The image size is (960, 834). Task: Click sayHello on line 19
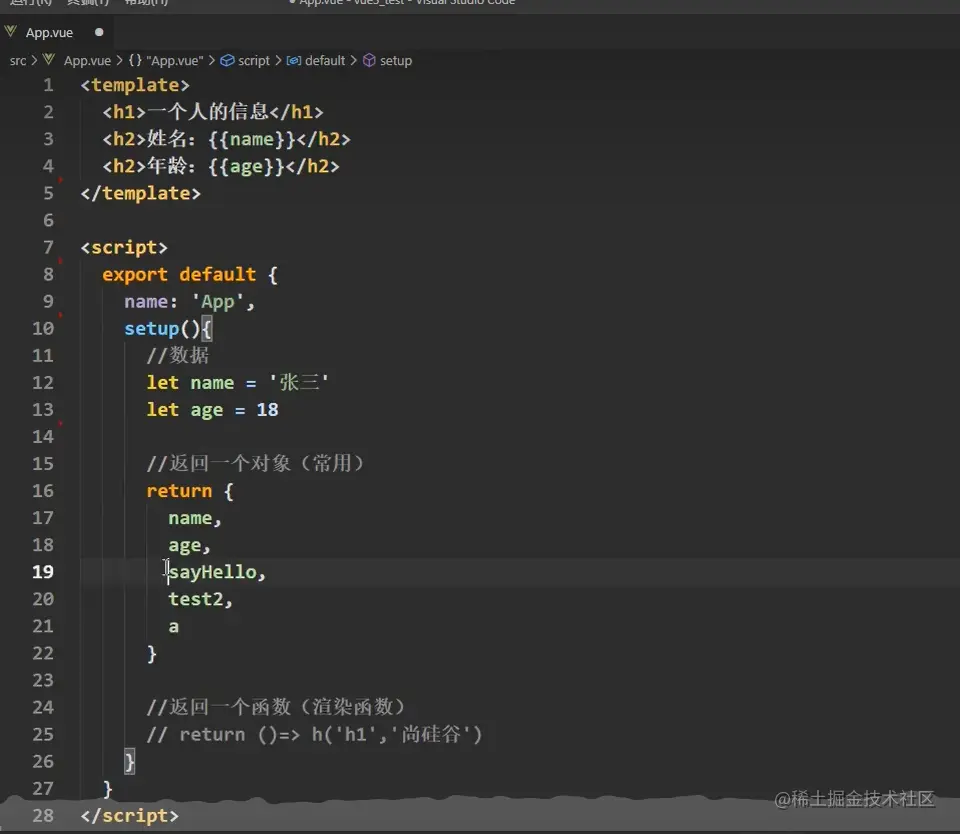(x=213, y=573)
